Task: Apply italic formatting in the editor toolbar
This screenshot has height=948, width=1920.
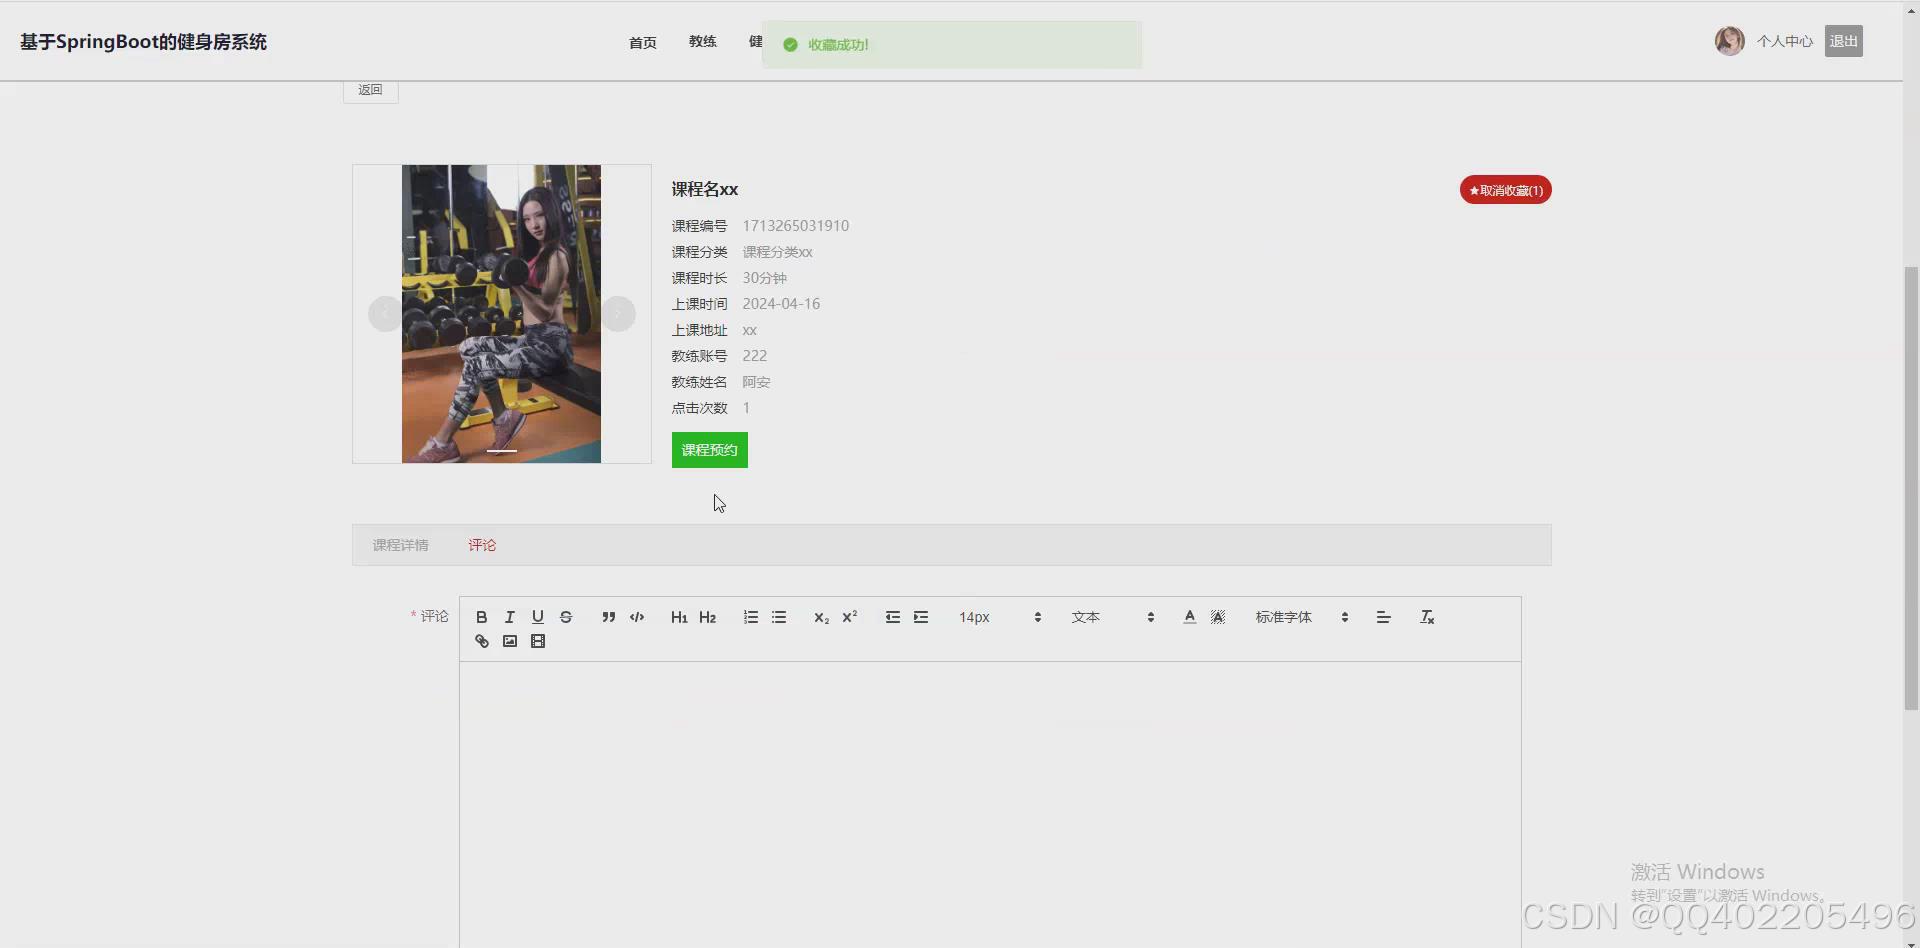Action: (x=509, y=617)
